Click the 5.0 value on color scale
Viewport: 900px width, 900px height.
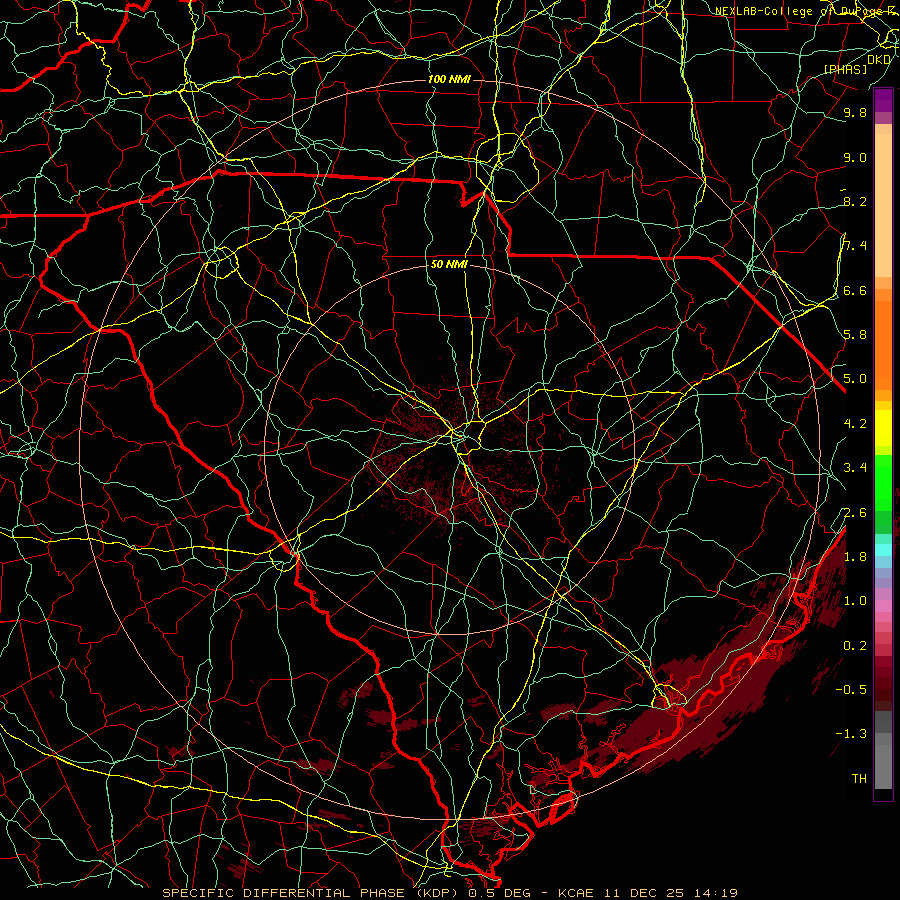(x=855, y=379)
